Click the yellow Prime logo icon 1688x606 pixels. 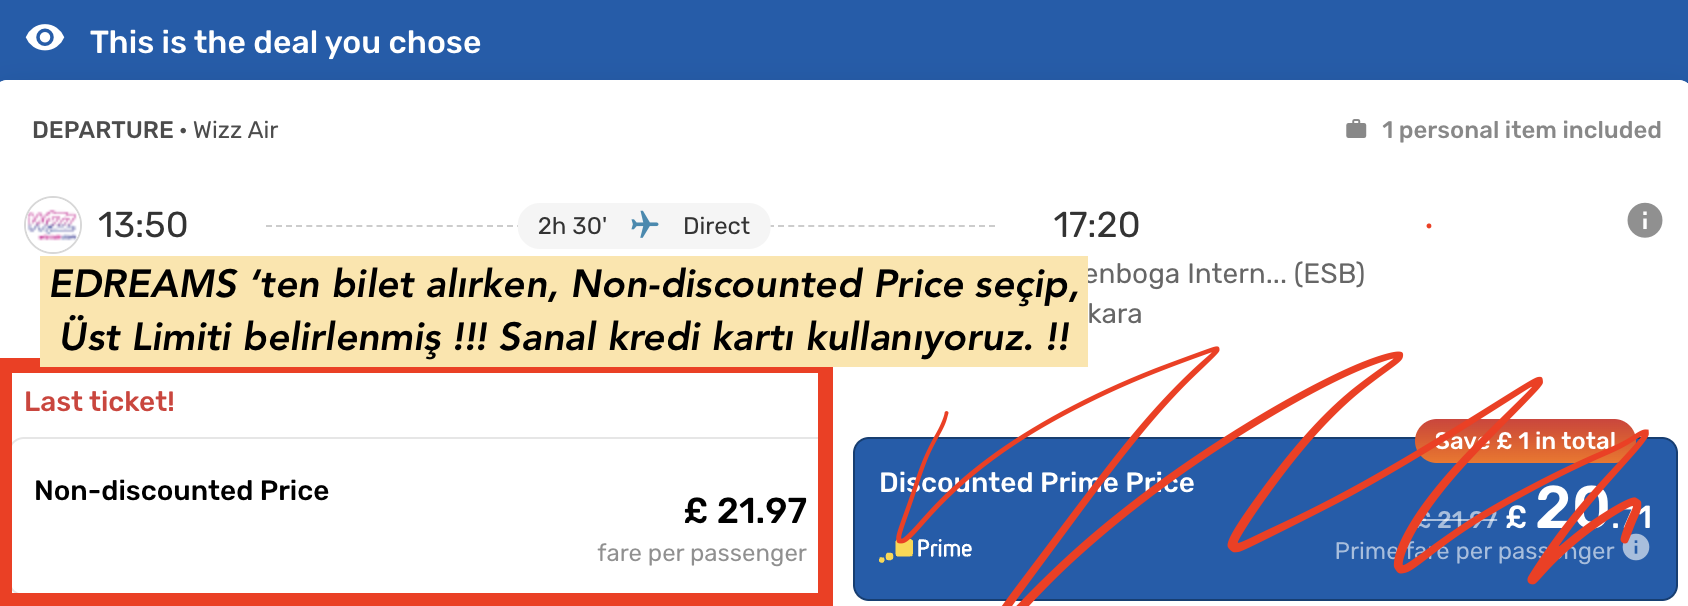902,548
